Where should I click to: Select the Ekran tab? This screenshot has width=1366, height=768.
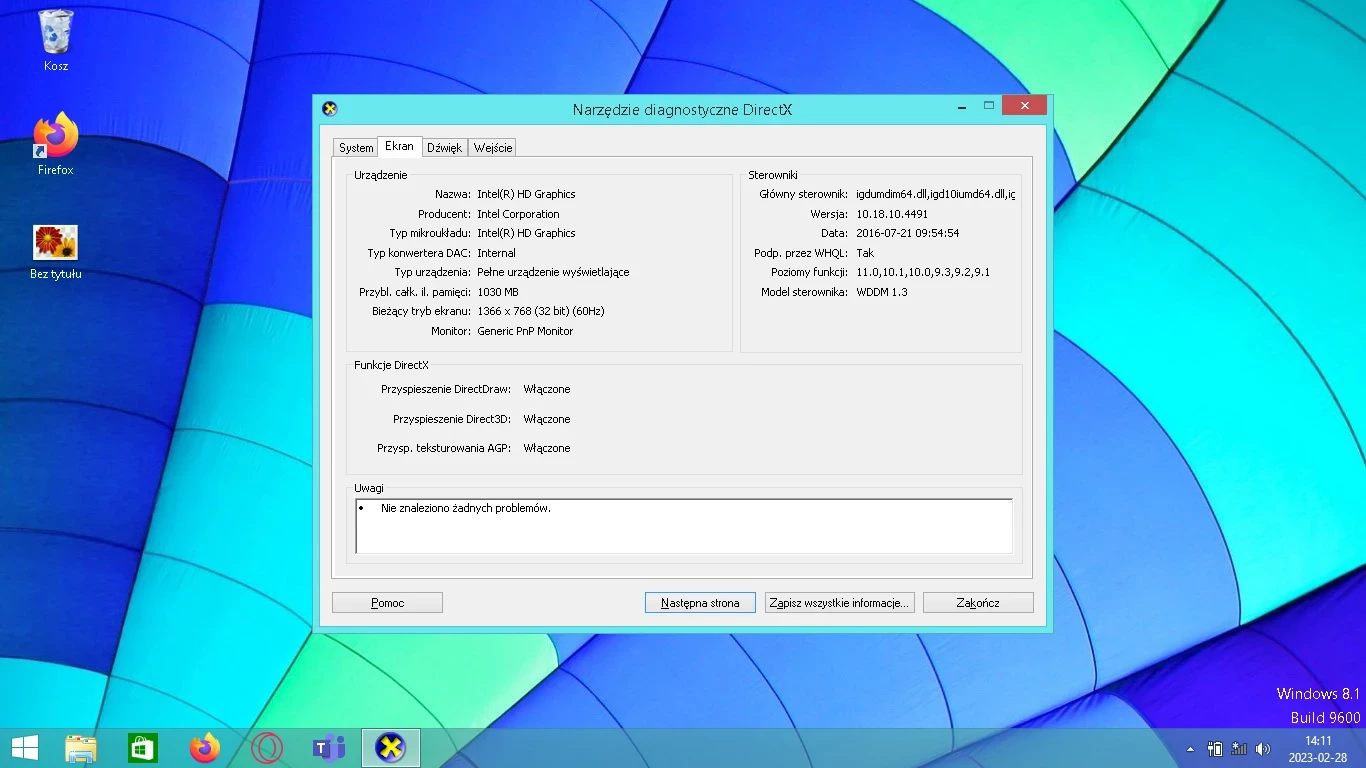point(399,146)
